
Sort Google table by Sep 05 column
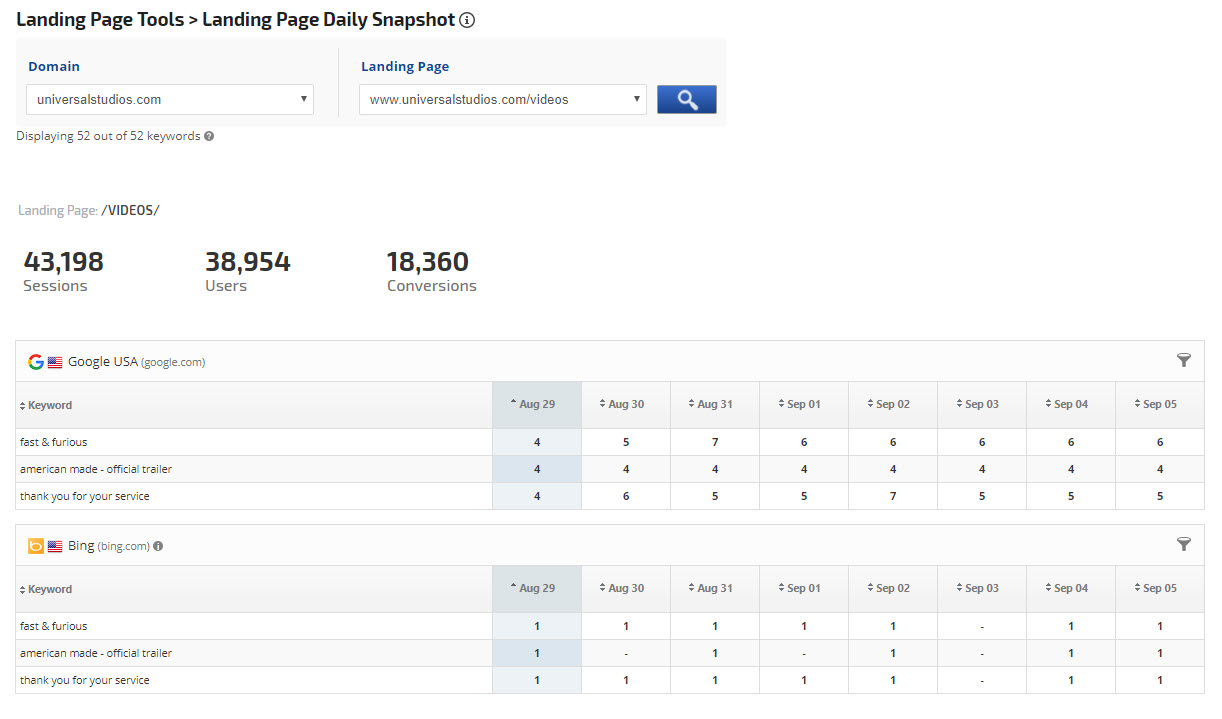pos(1159,404)
